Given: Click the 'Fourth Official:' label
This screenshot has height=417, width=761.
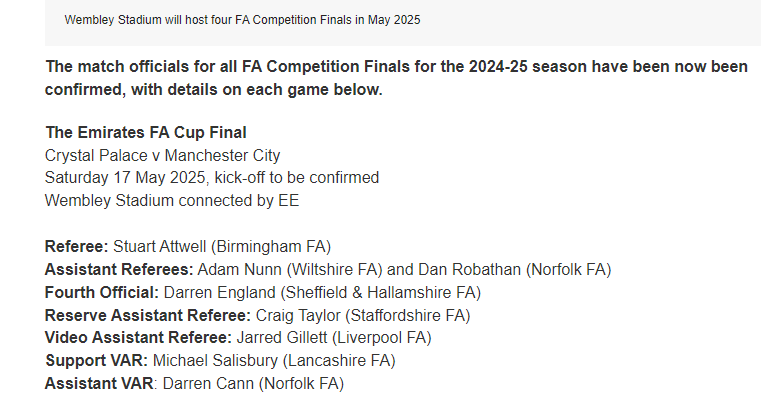Looking at the screenshot, I should [x=102, y=292].
